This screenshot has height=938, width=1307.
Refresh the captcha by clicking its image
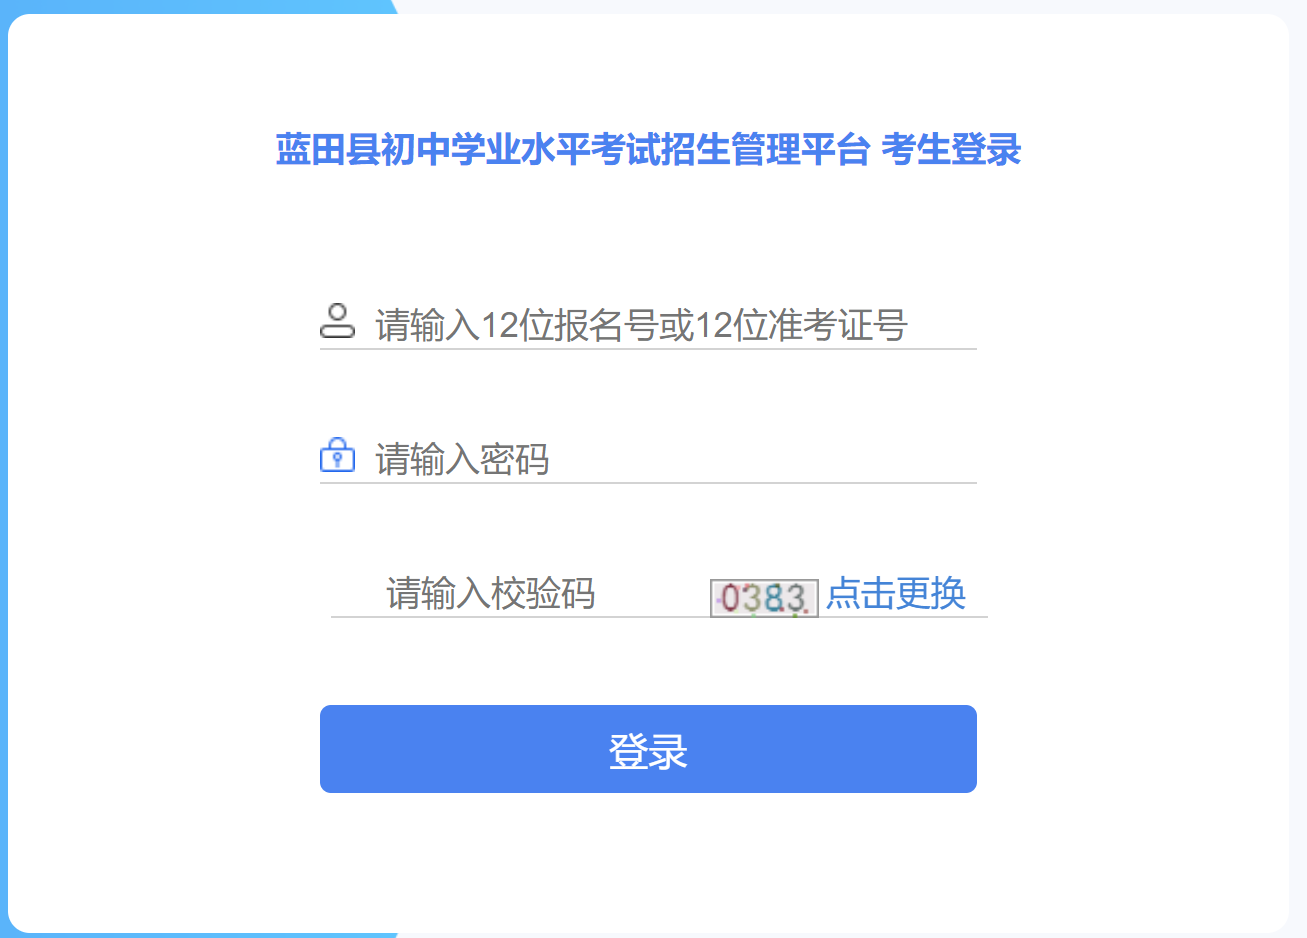tap(764, 598)
